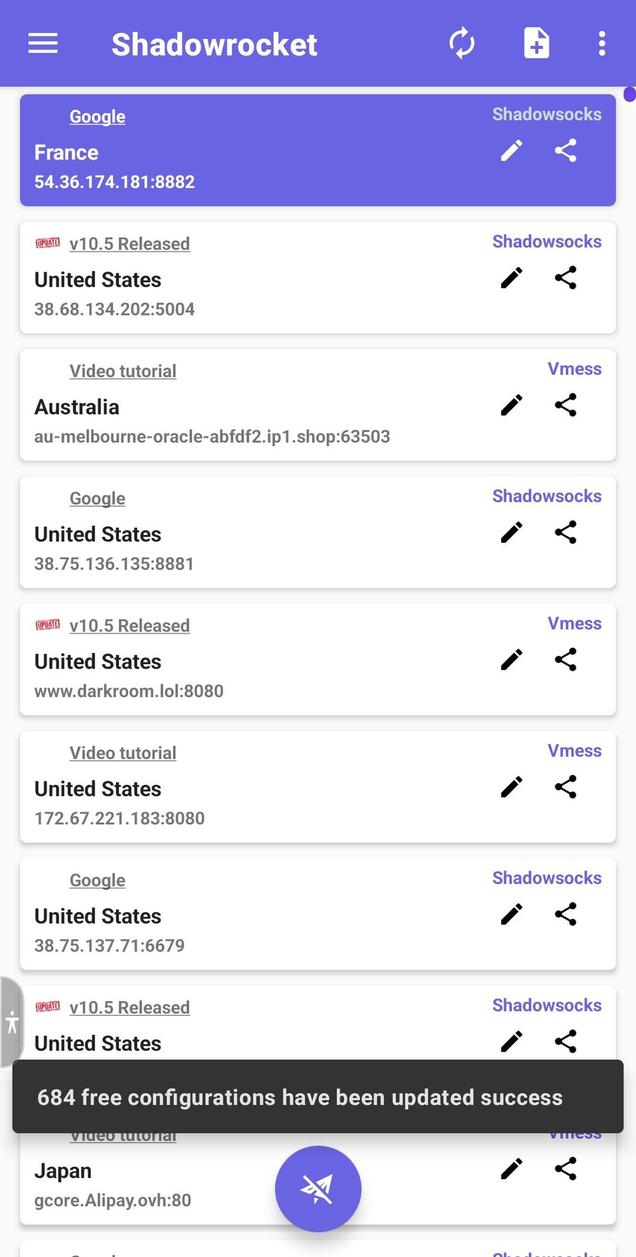This screenshot has height=1257, width=636.
Task: Open the v10.5 Released link
Action: pyautogui.click(x=129, y=243)
